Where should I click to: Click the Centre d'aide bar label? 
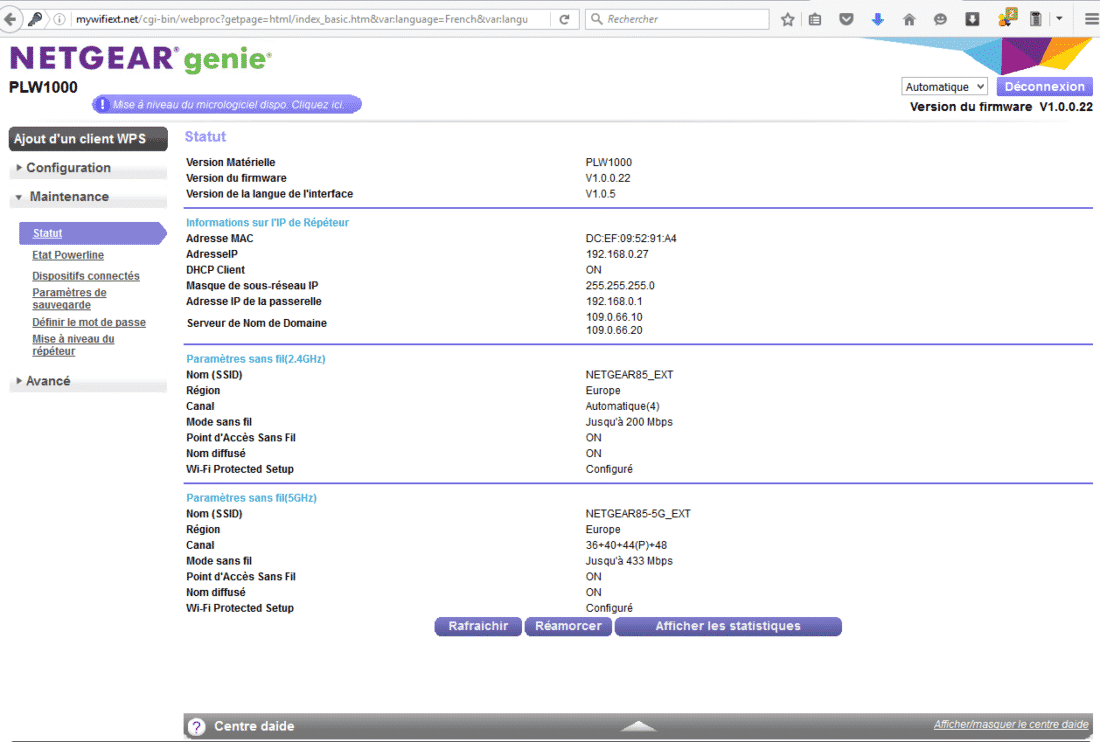coord(254,727)
